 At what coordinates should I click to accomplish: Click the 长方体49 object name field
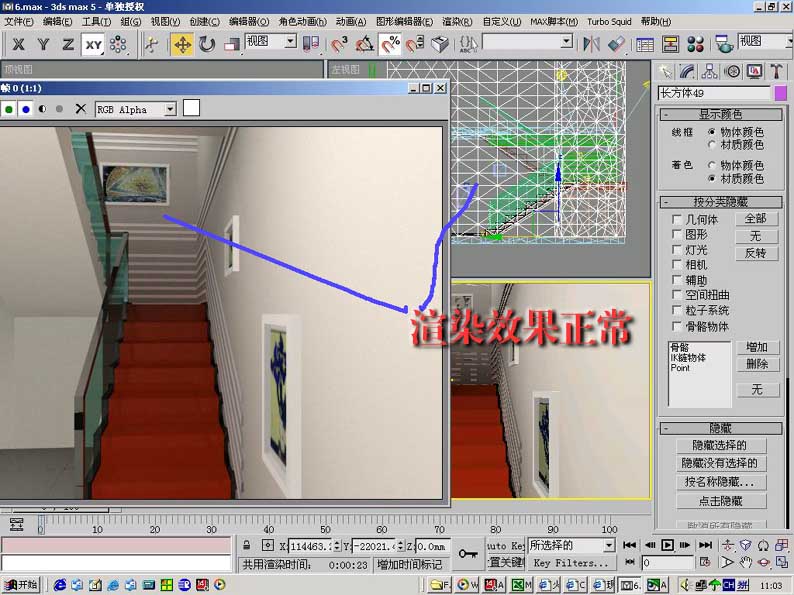pyautogui.click(x=714, y=93)
